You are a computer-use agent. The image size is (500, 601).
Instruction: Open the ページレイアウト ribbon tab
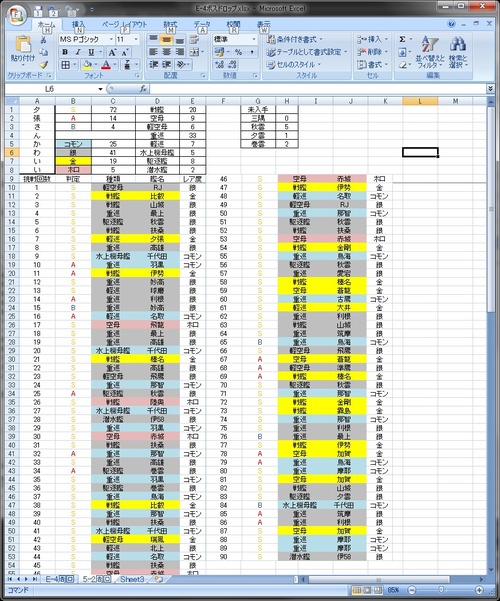click(x=124, y=25)
